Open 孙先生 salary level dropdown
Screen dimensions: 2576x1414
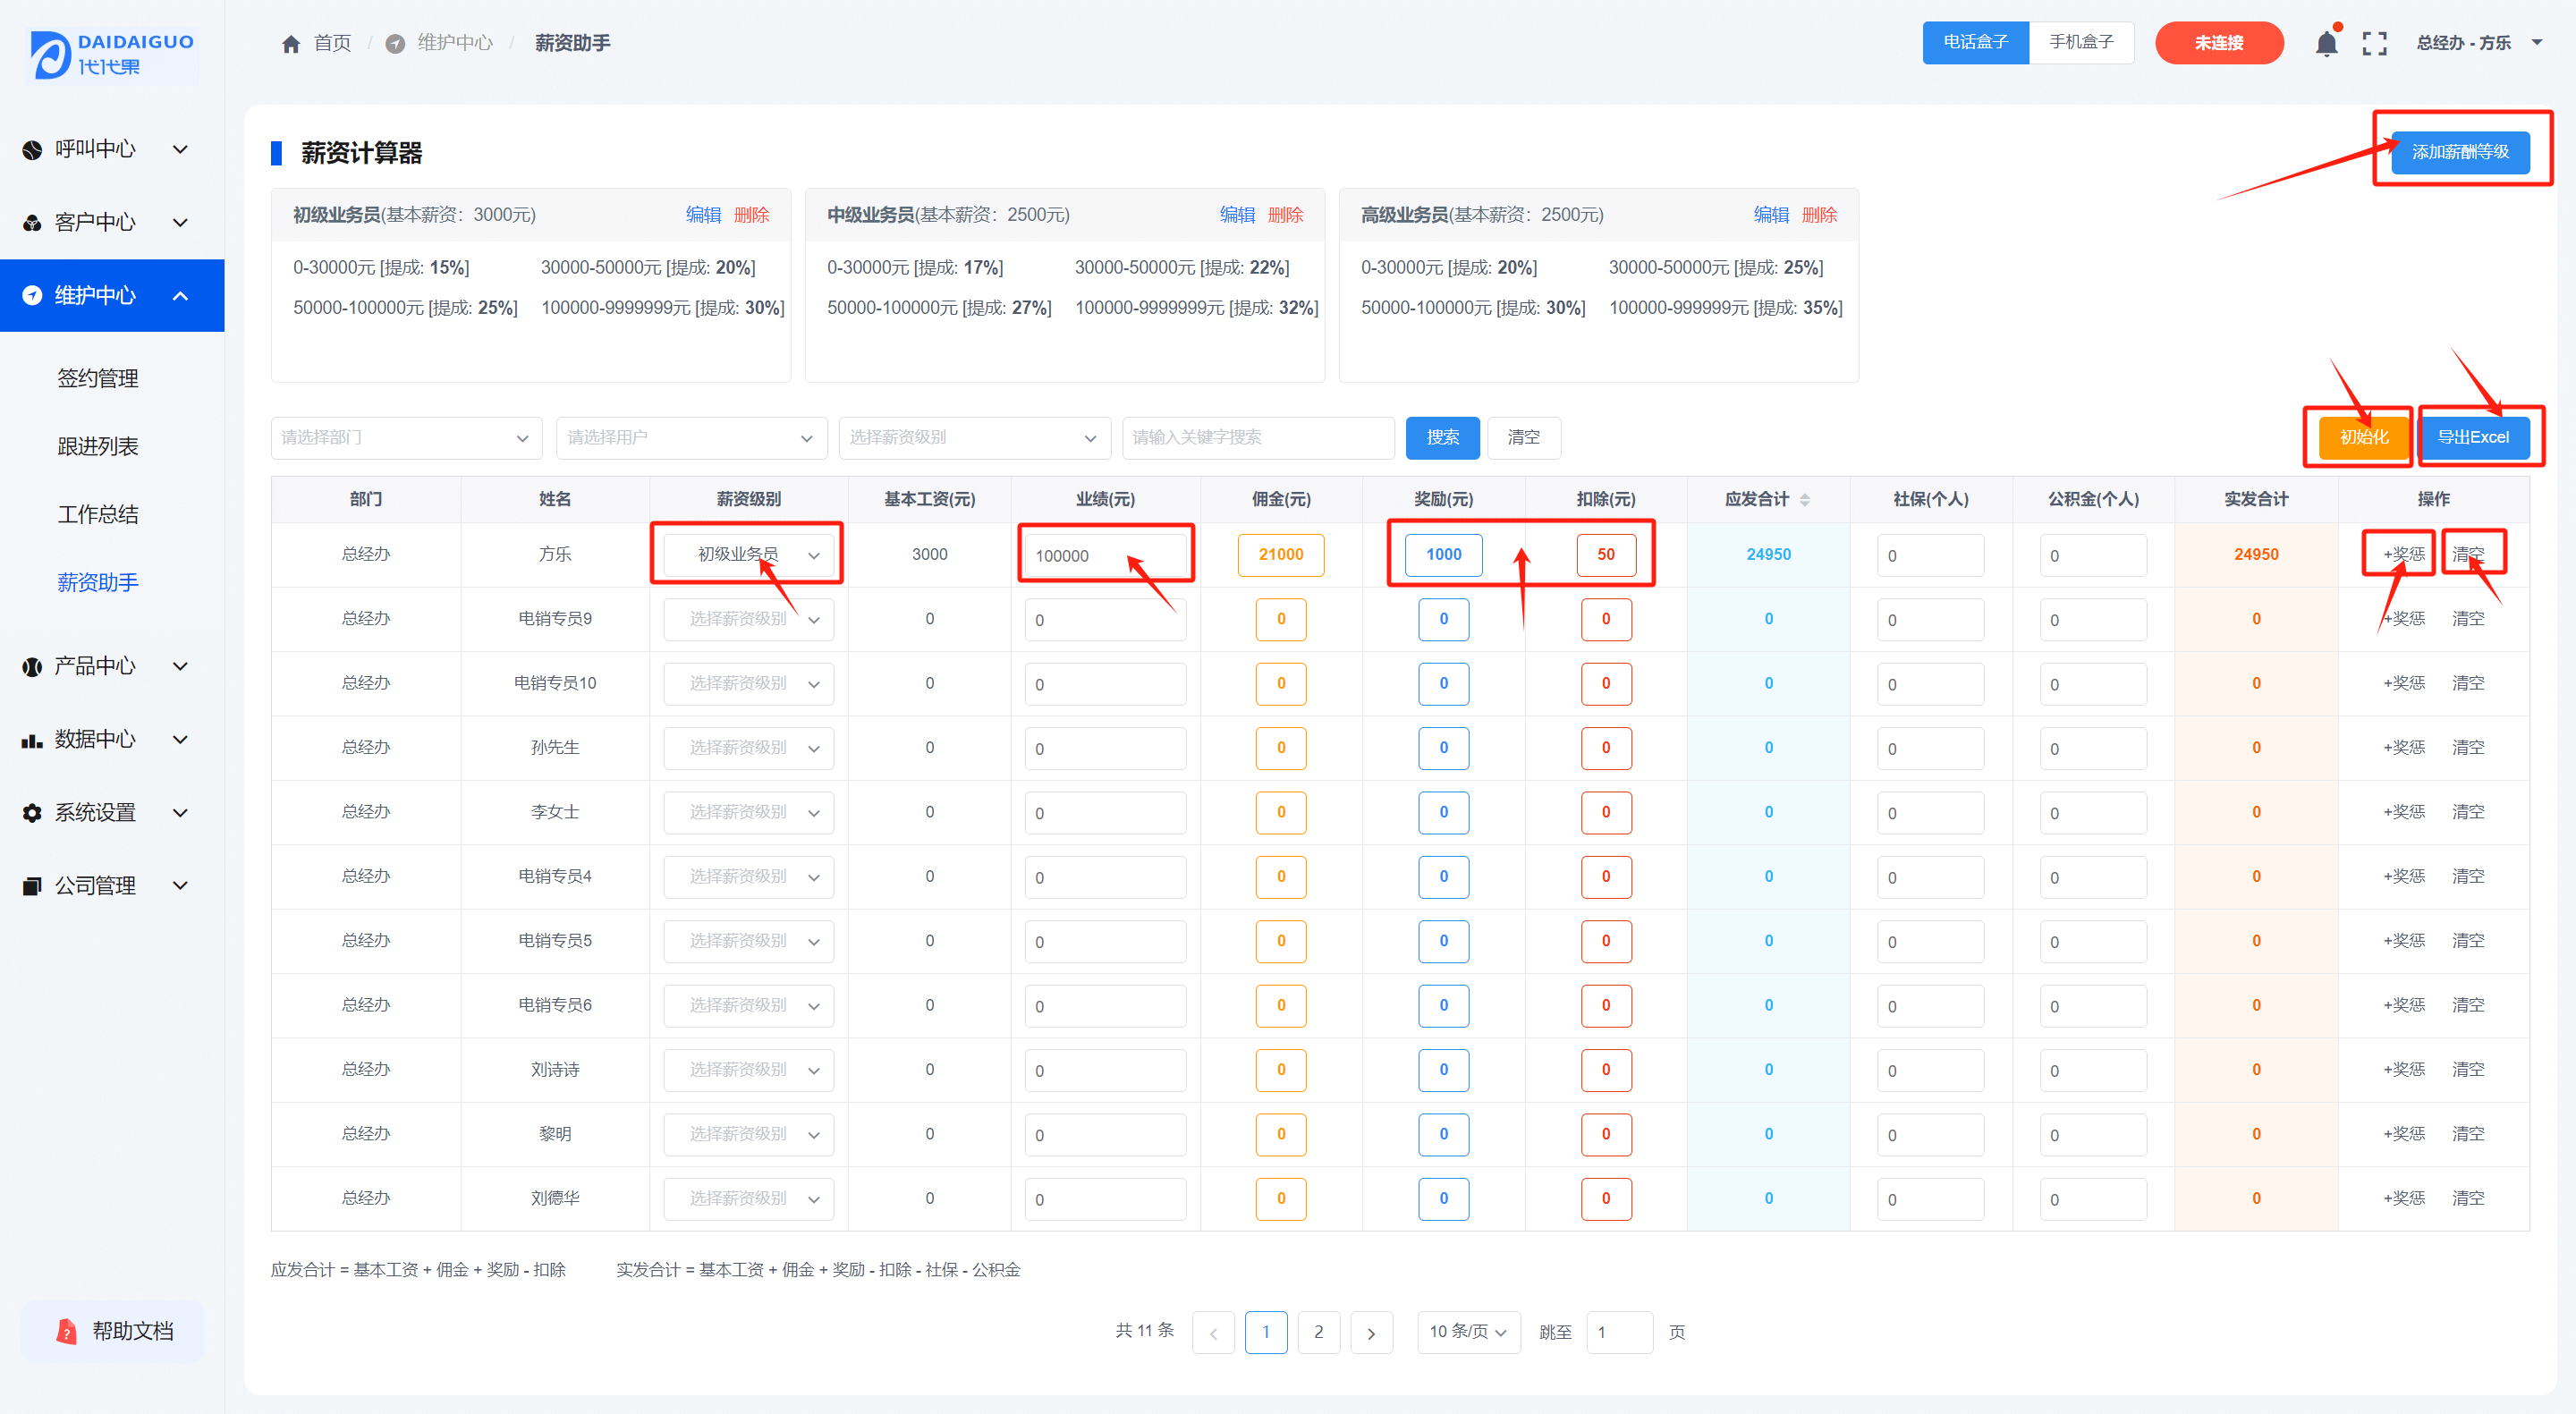click(x=748, y=748)
